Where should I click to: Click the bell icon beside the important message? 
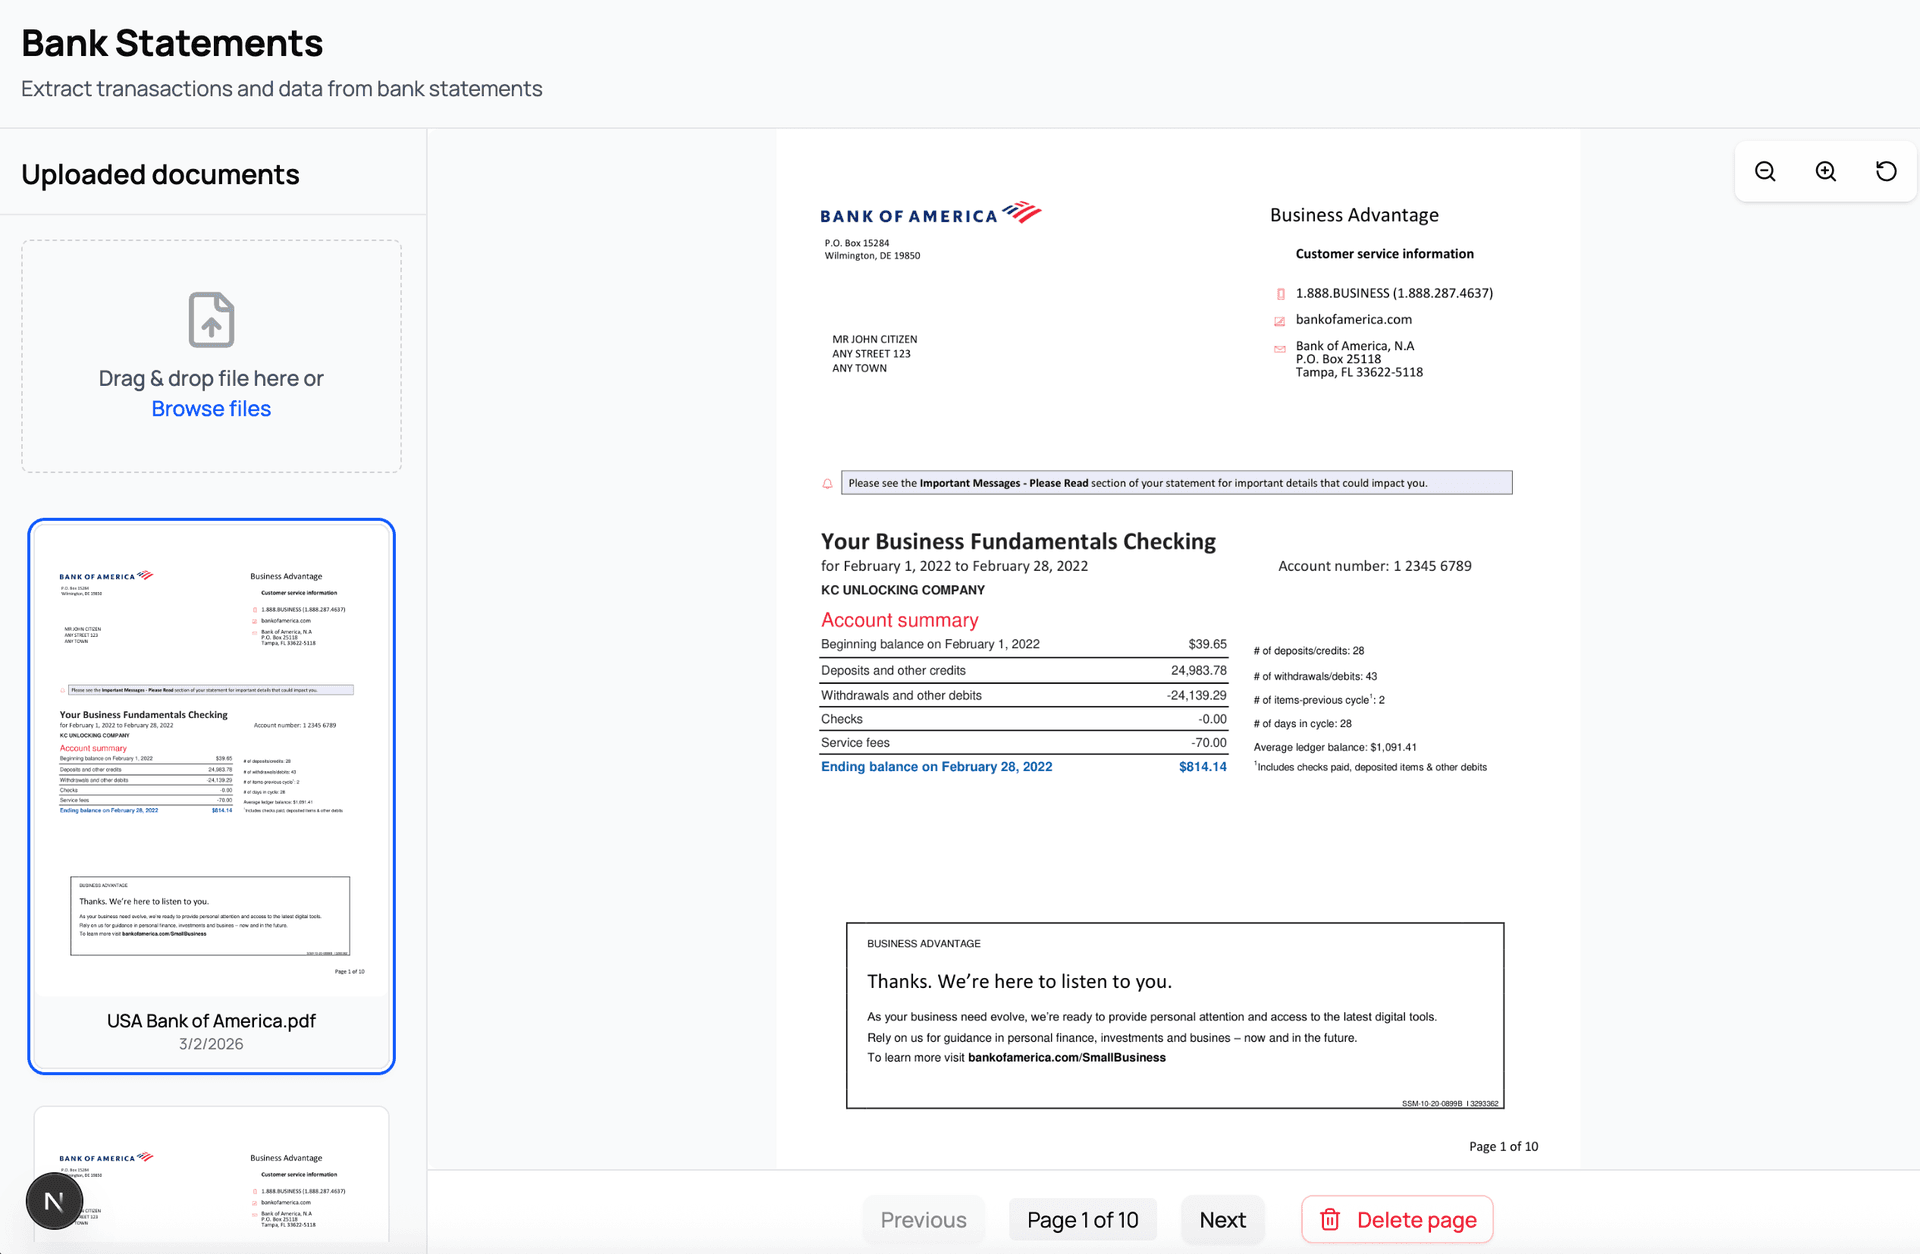point(825,482)
